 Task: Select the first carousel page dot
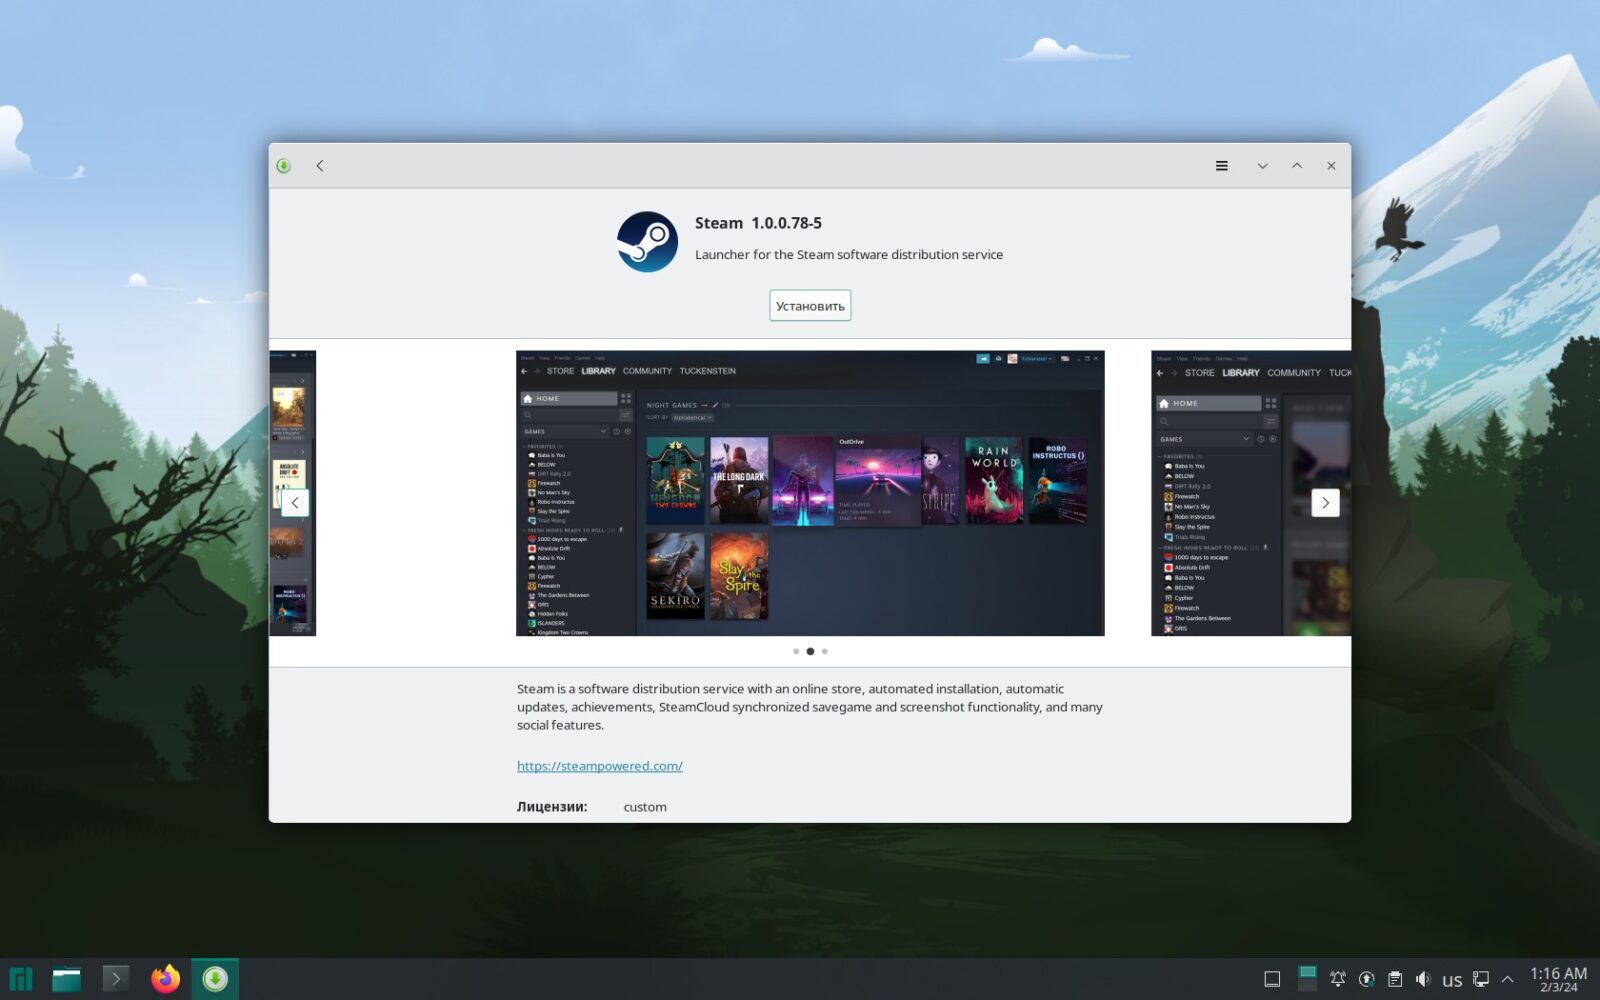(x=796, y=651)
